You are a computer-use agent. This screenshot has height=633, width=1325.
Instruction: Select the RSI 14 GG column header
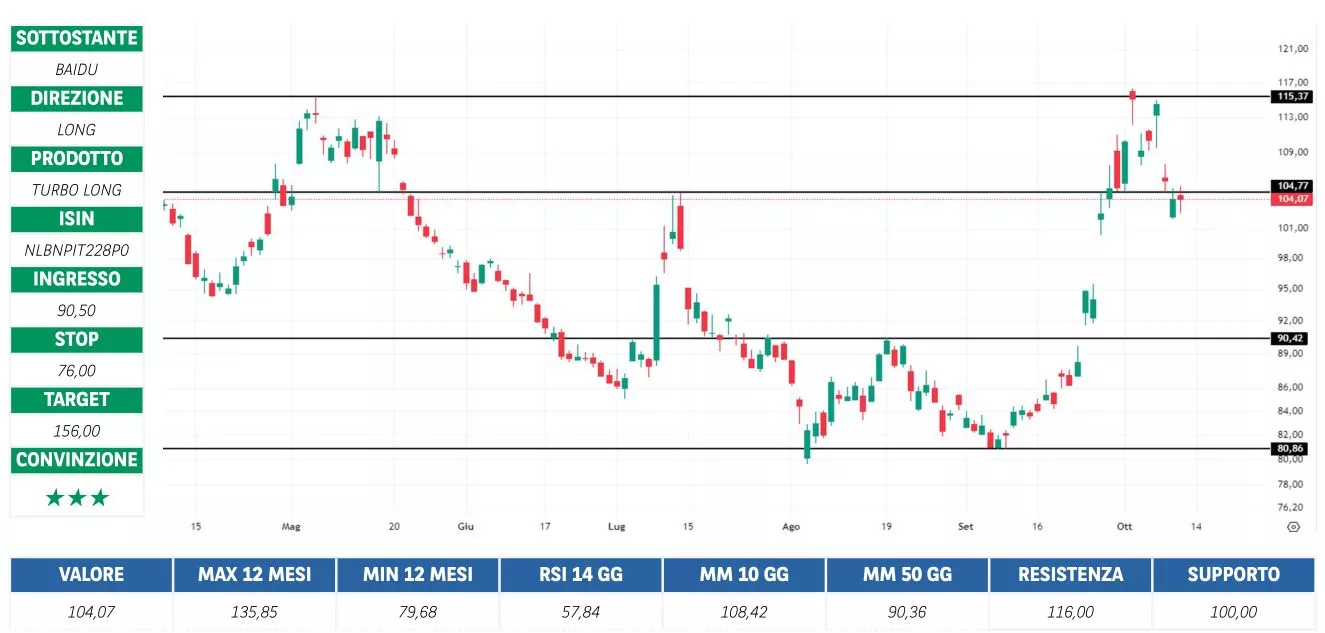pos(580,575)
